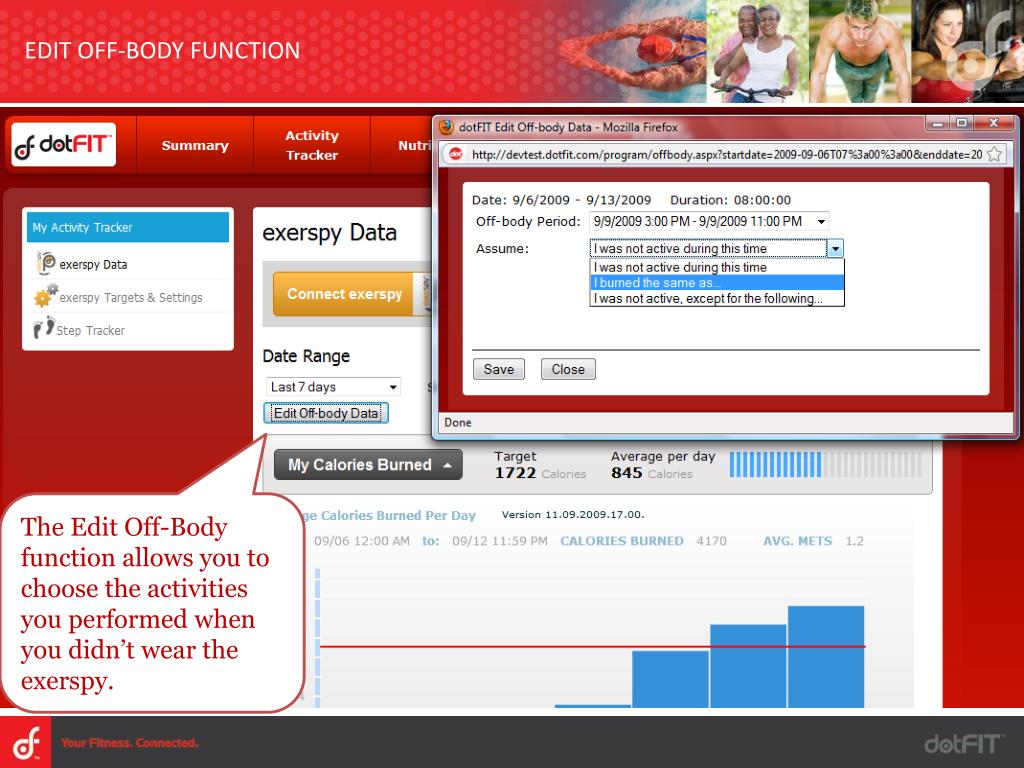Click the footprints Step Tracker icon
The image size is (1024, 768).
coord(44,327)
